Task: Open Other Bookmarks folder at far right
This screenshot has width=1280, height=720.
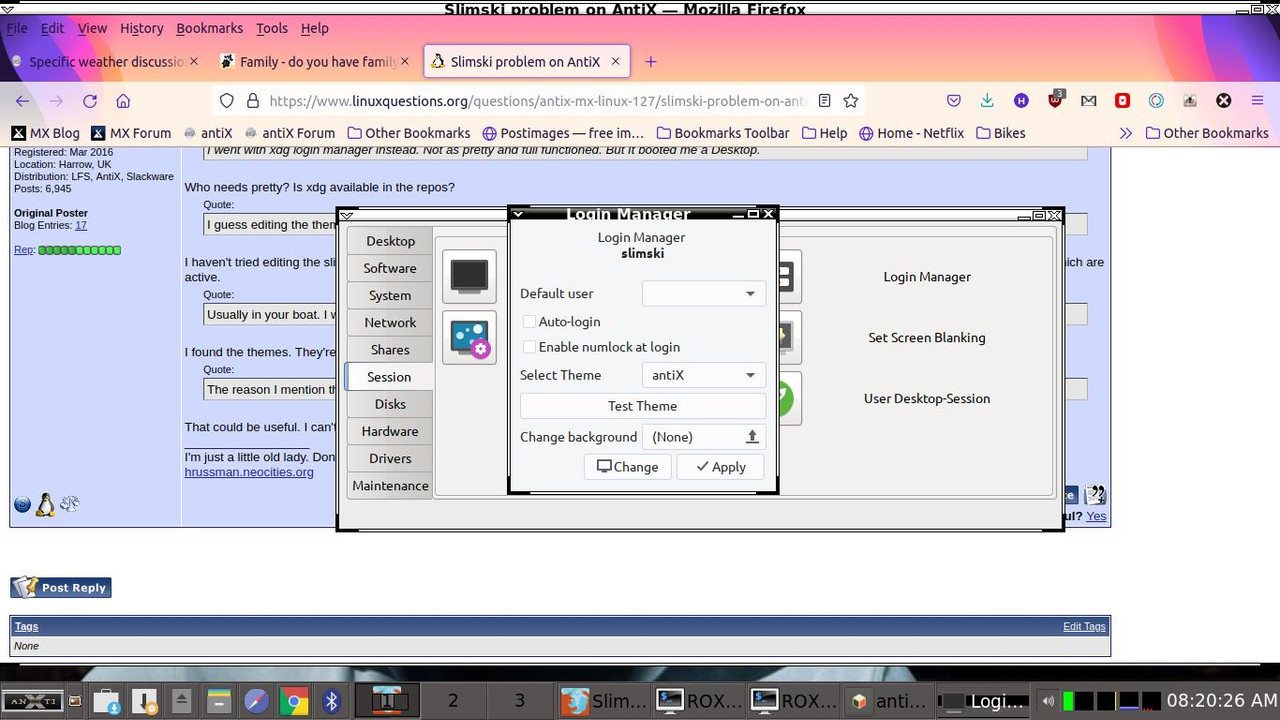Action: [x=1207, y=133]
